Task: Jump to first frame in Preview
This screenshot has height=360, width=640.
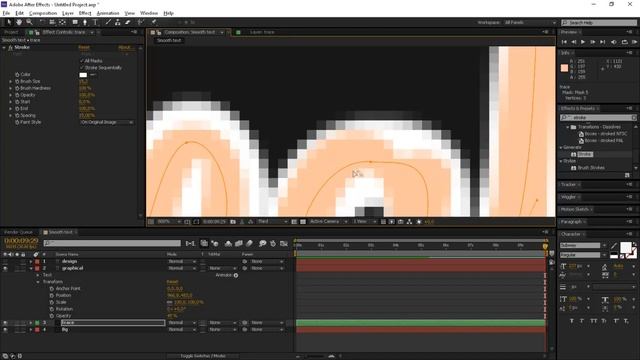Action: tap(564, 42)
